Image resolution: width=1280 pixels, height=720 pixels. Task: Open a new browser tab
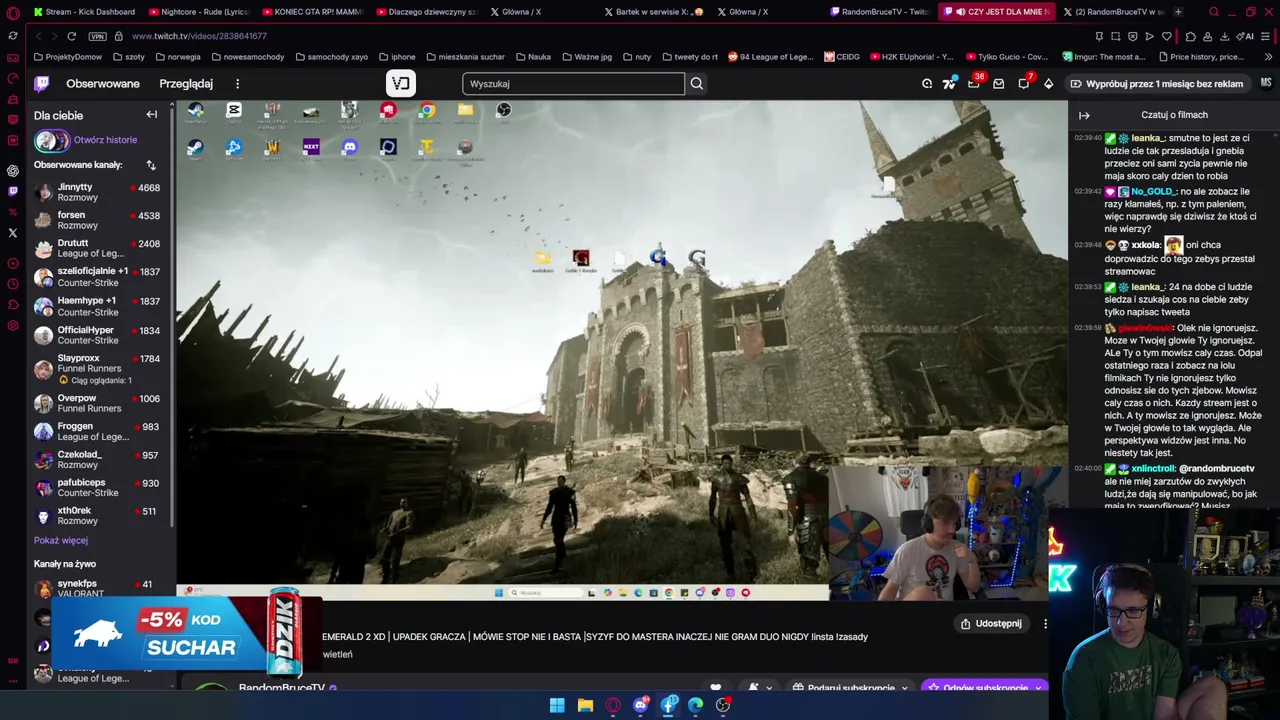(1177, 12)
